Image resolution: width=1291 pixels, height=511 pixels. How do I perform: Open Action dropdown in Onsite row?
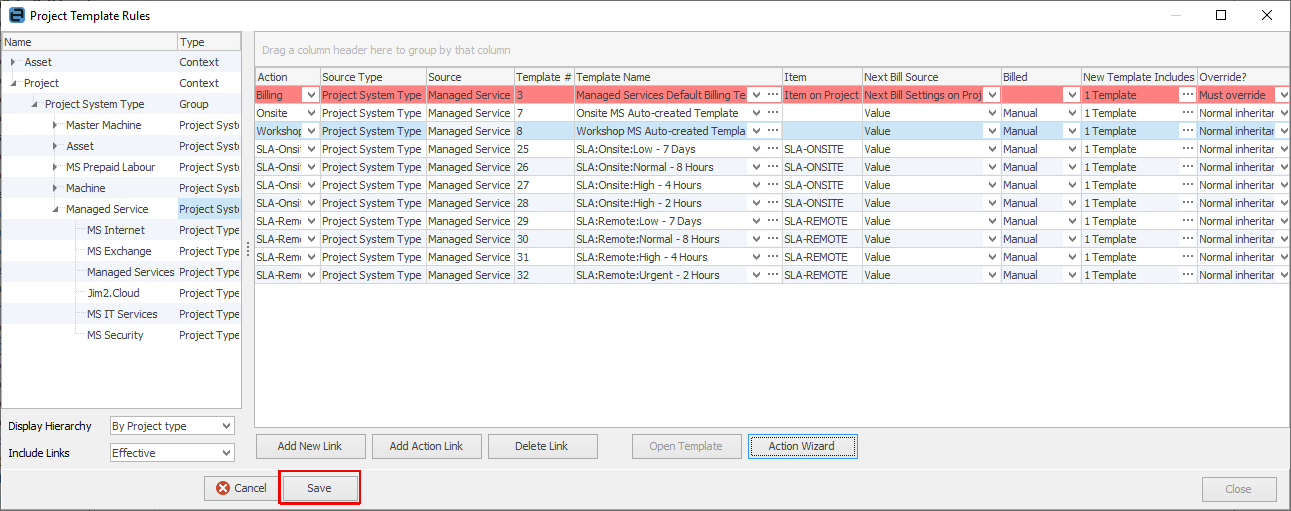pos(310,113)
